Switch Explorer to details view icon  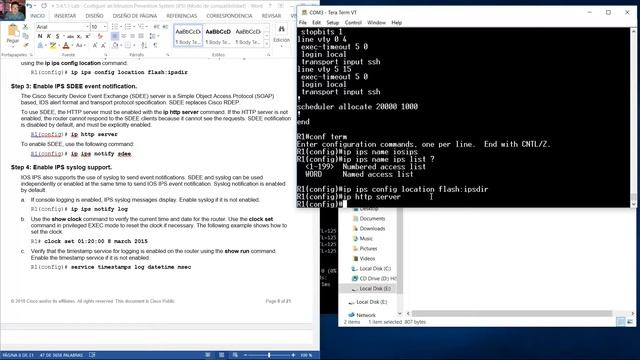[620, 322]
